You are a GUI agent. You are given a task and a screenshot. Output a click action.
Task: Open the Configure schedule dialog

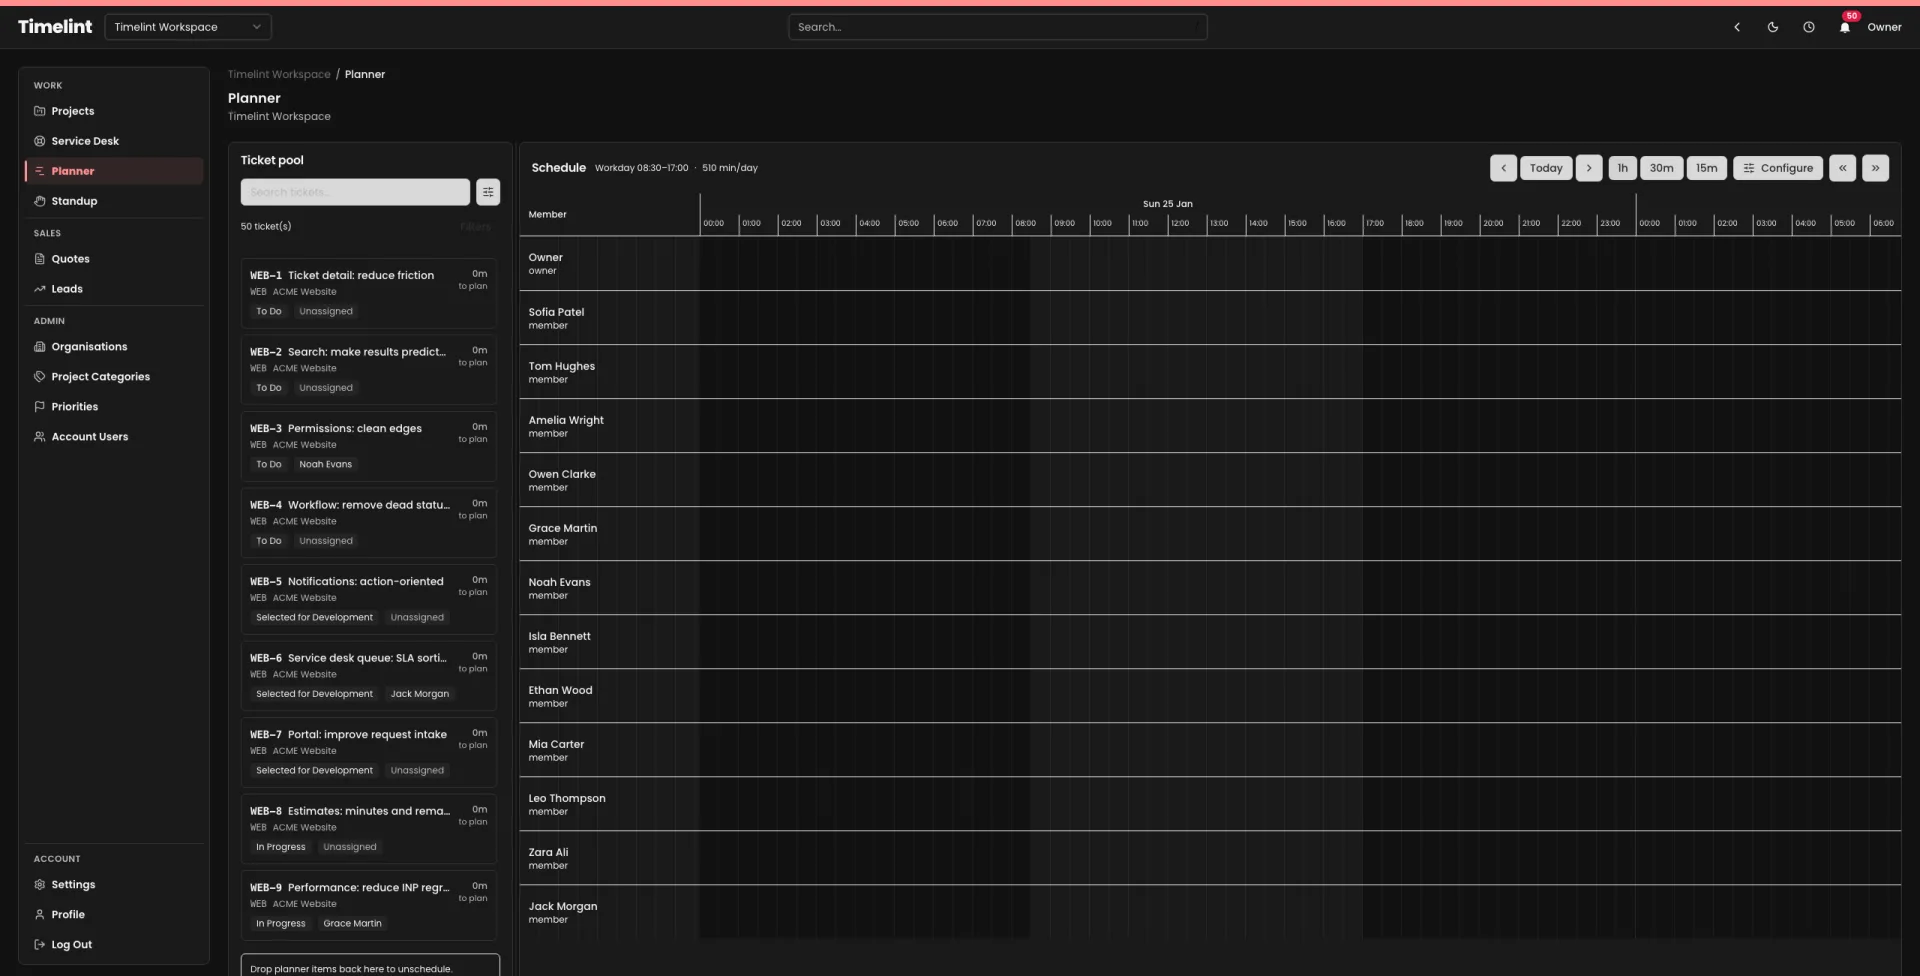point(1779,168)
